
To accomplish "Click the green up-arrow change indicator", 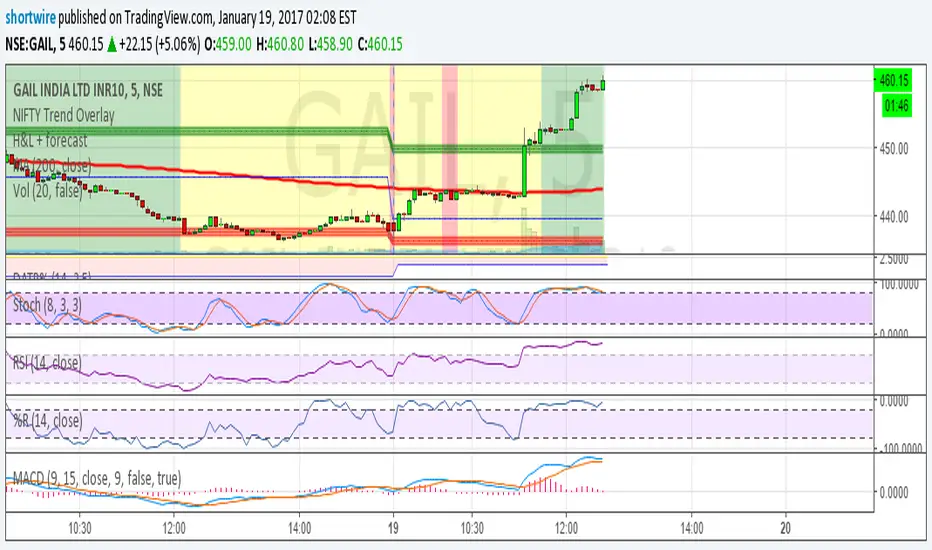I will coord(112,45).
